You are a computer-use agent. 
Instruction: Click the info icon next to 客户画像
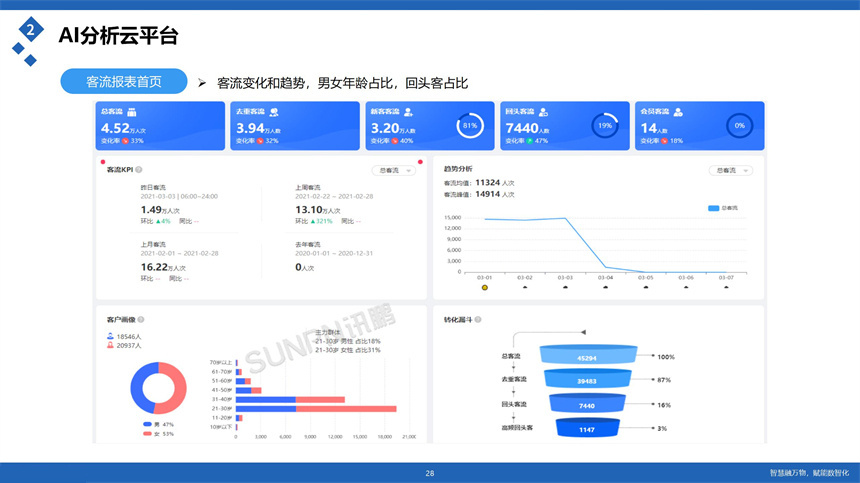(141, 320)
